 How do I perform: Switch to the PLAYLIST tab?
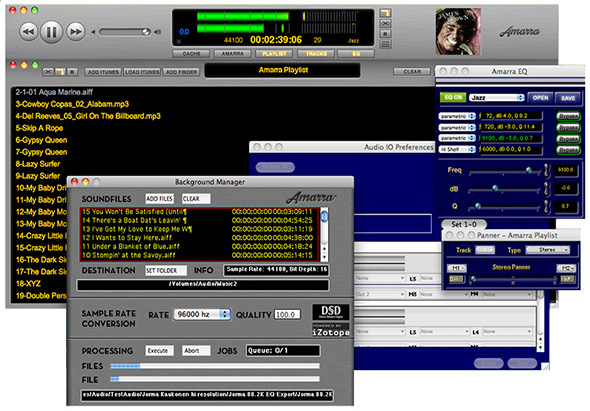click(x=274, y=54)
